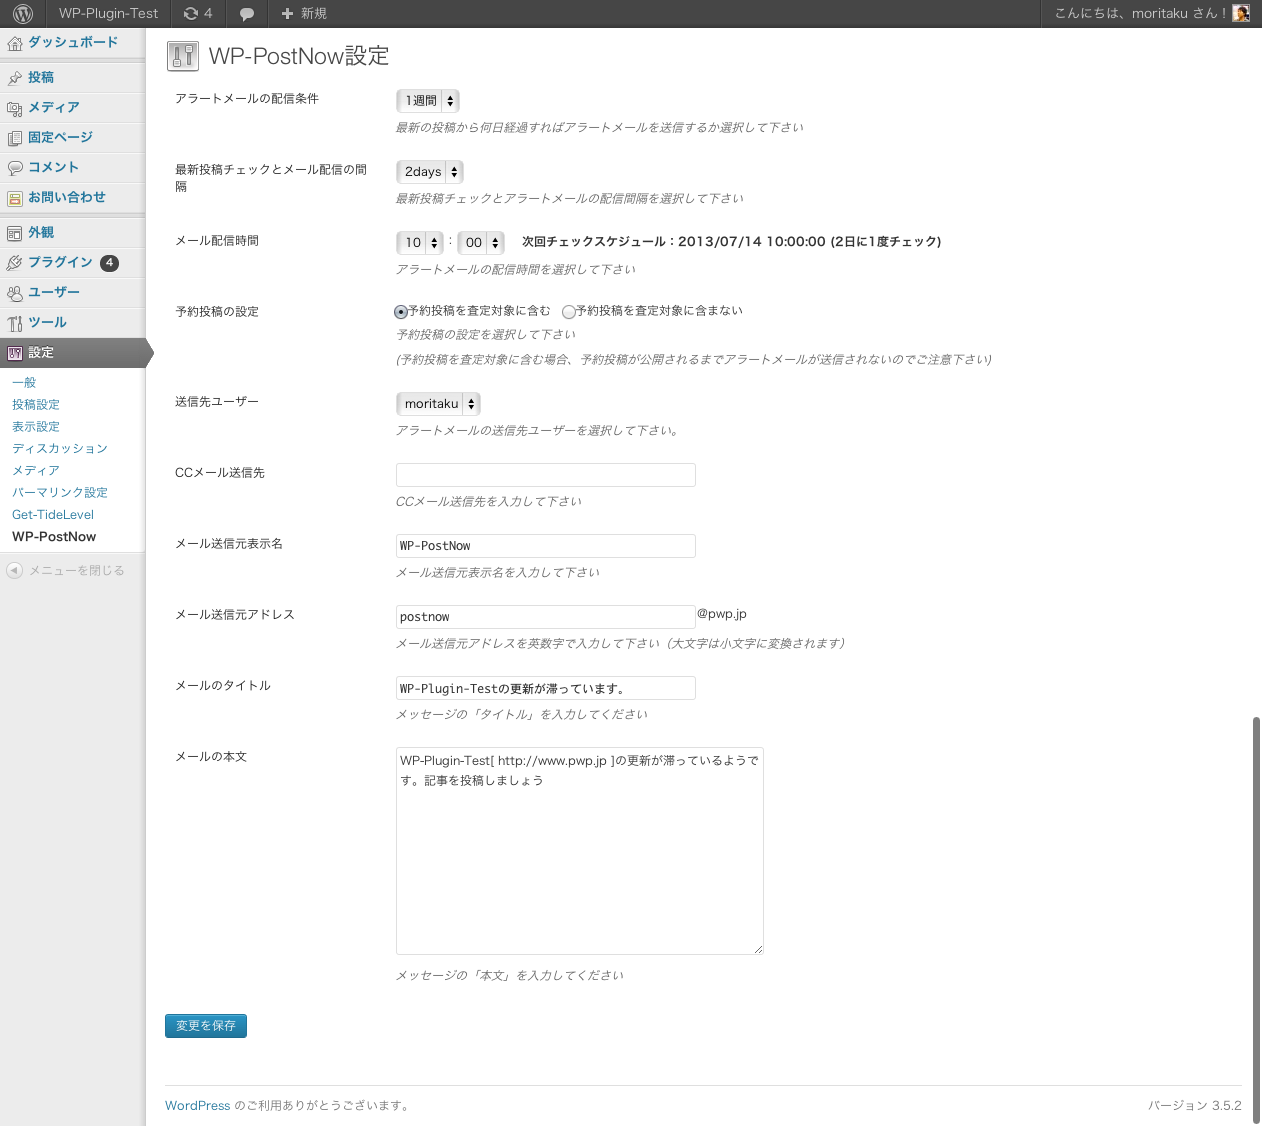1262x1126 pixels.
Task: Click the plugin update badge showing 4
Action: point(109,263)
